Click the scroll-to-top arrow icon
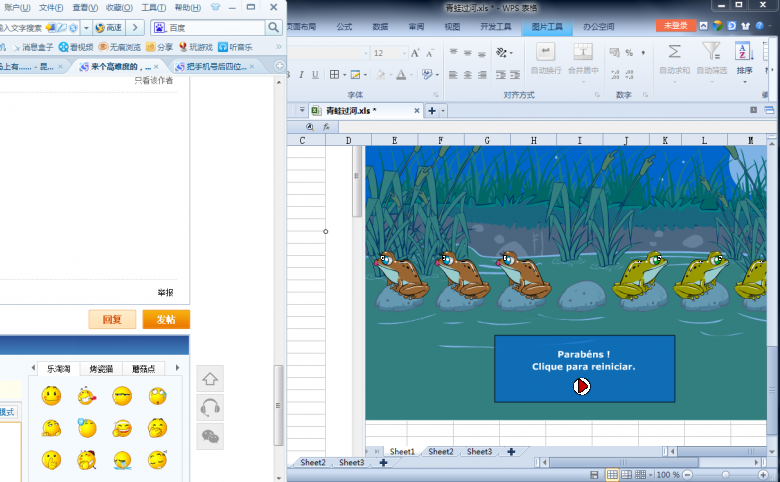 coord(210,379)
